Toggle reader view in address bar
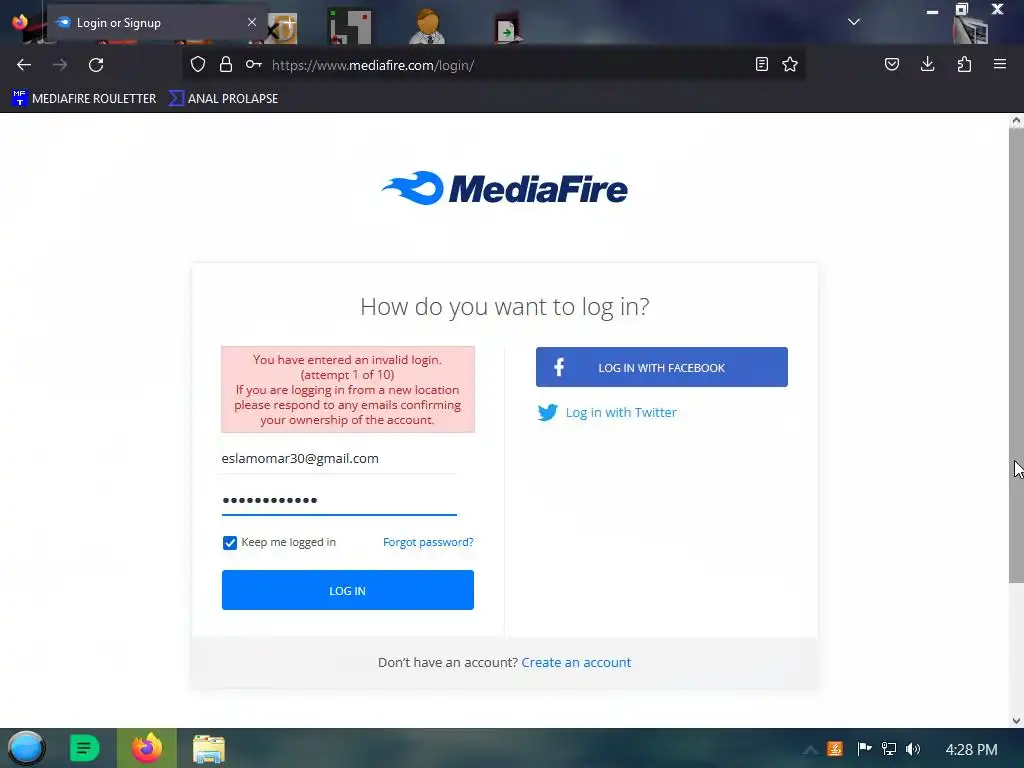Viewport: 1024px width, 768px height. click(761, 65)
